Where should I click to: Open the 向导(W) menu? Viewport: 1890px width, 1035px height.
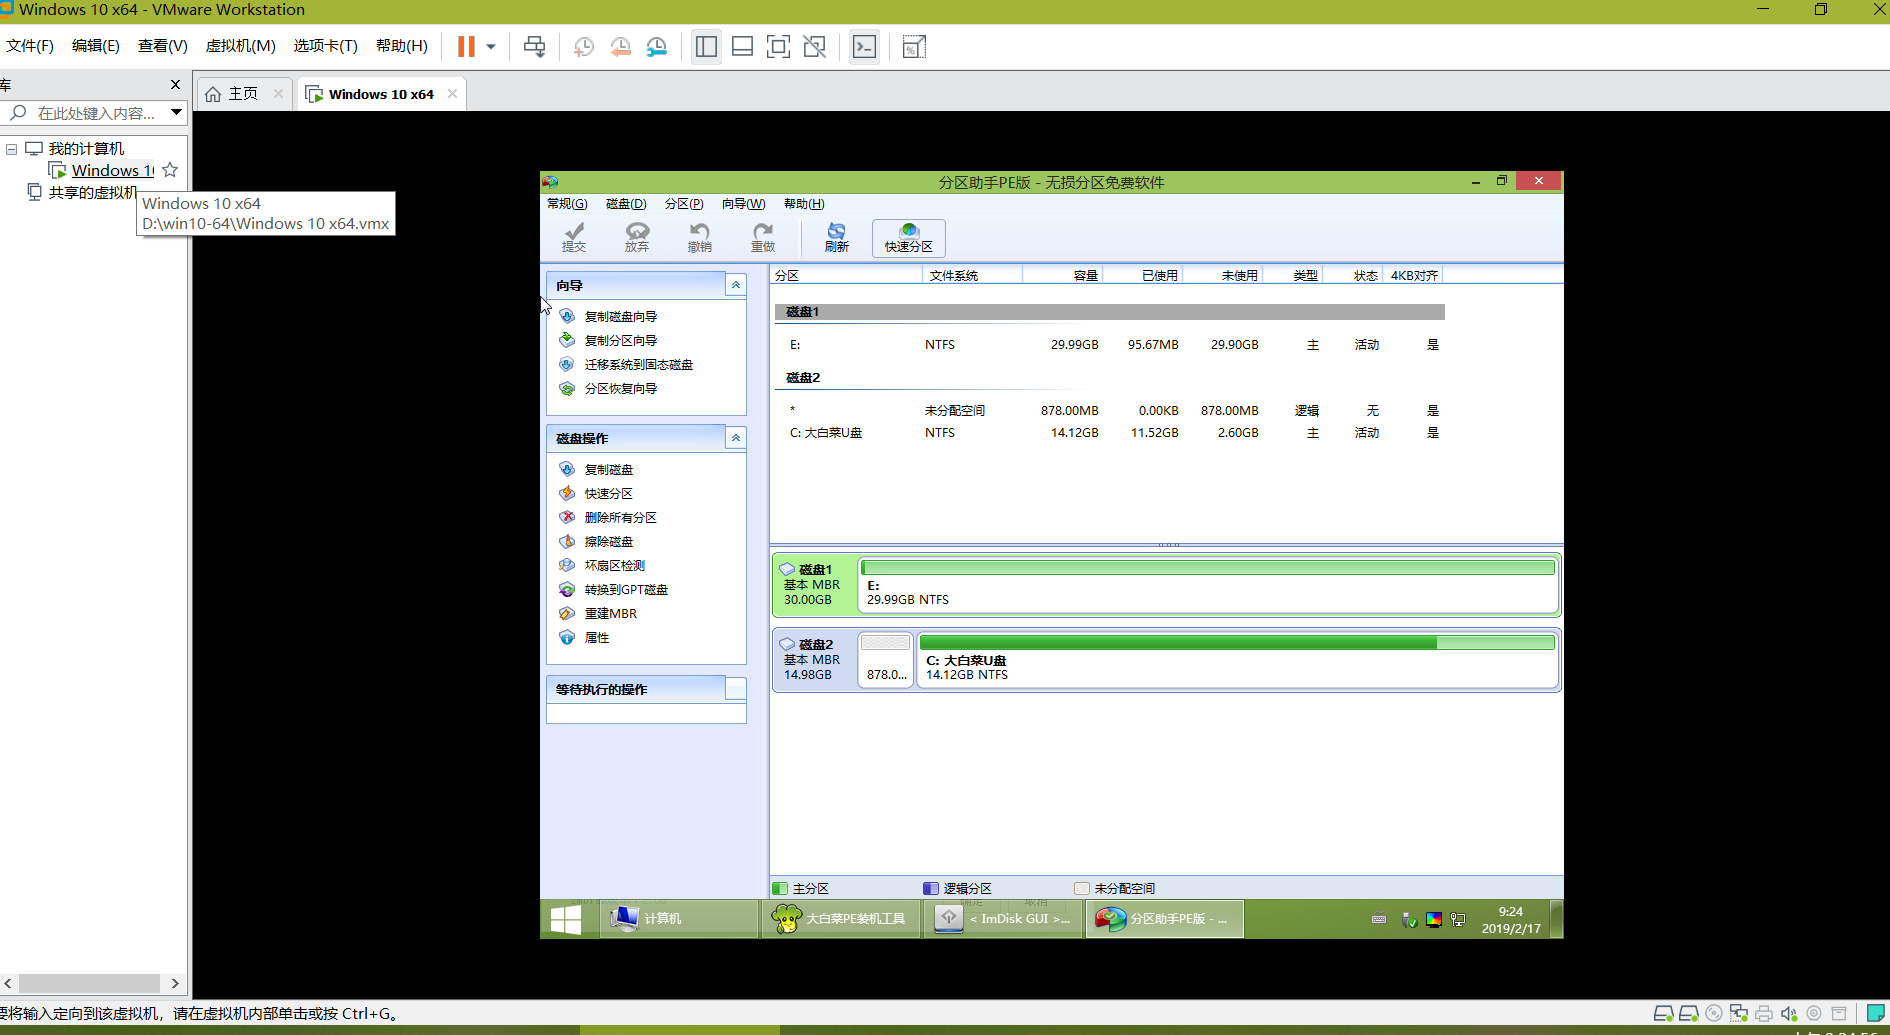(743, 204)
